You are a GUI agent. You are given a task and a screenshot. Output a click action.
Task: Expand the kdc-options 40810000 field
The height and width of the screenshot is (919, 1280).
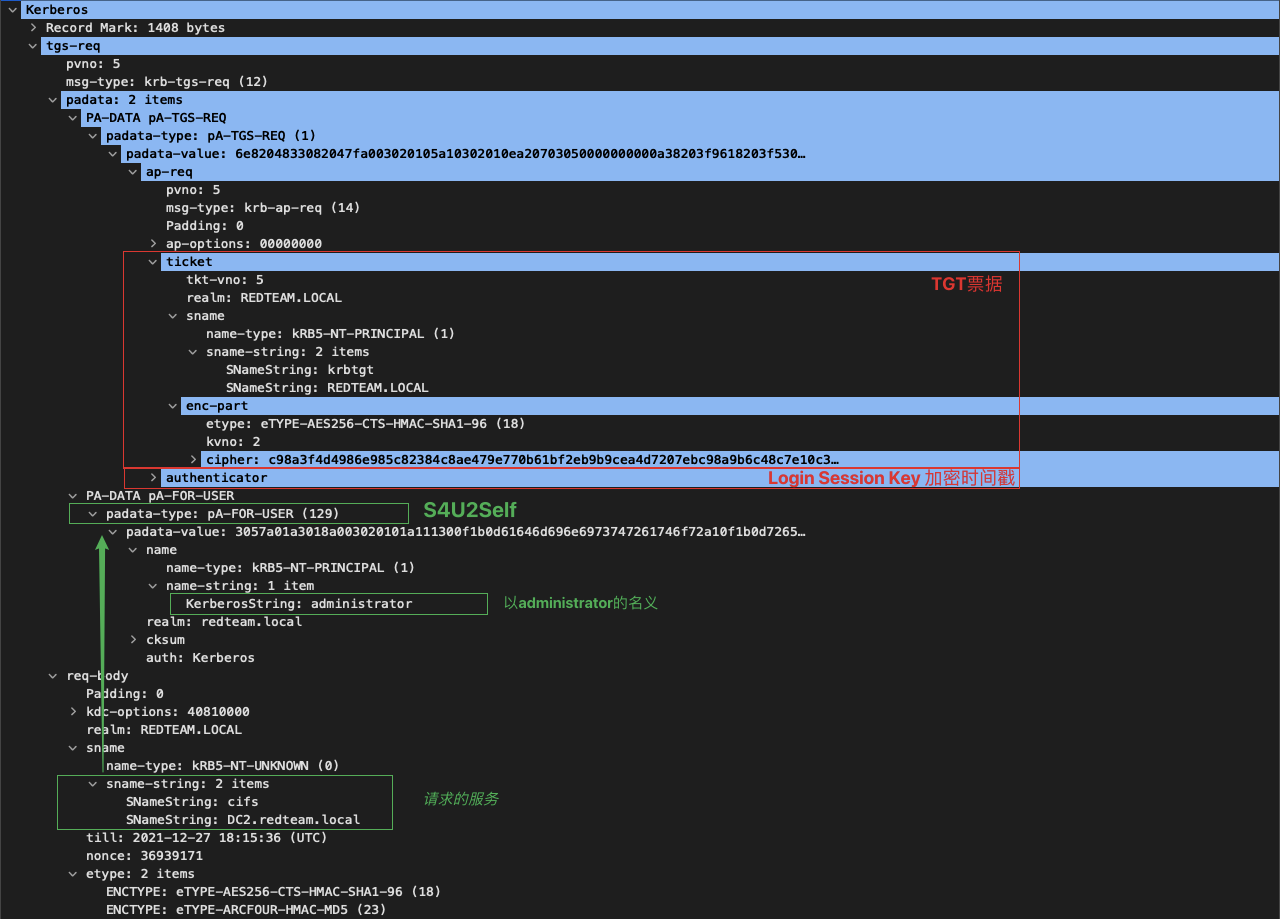click(73, 712)
